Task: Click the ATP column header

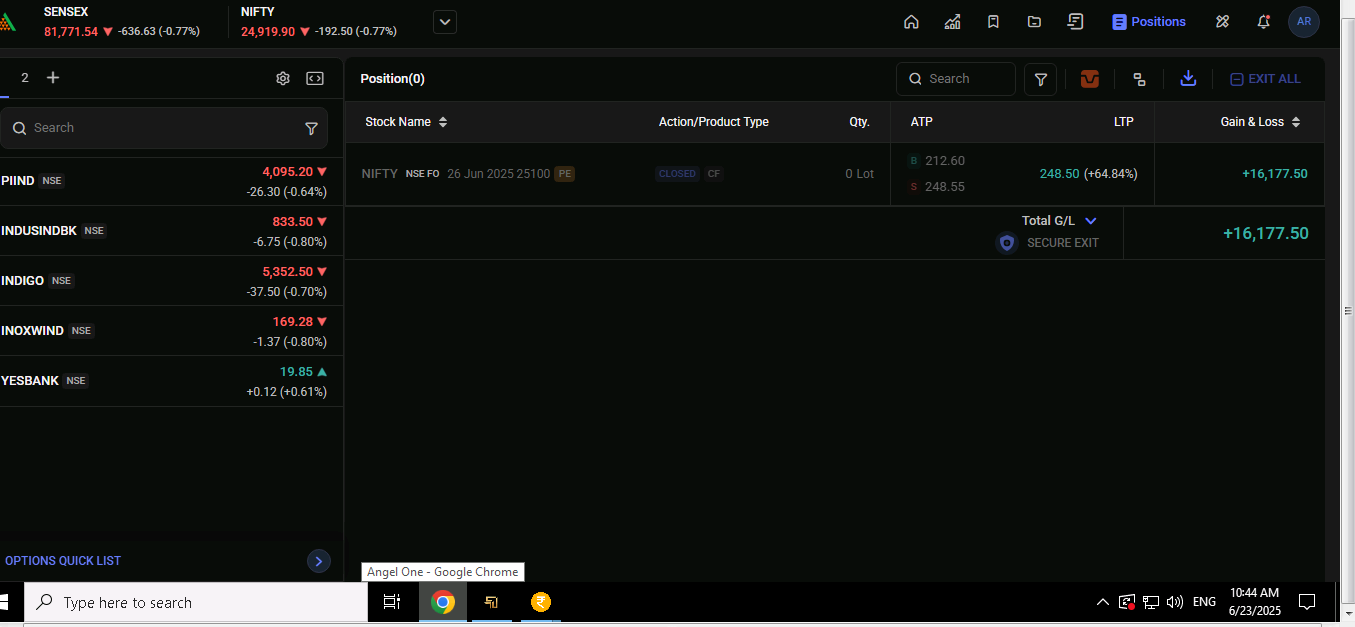Action: coord(921,122)
